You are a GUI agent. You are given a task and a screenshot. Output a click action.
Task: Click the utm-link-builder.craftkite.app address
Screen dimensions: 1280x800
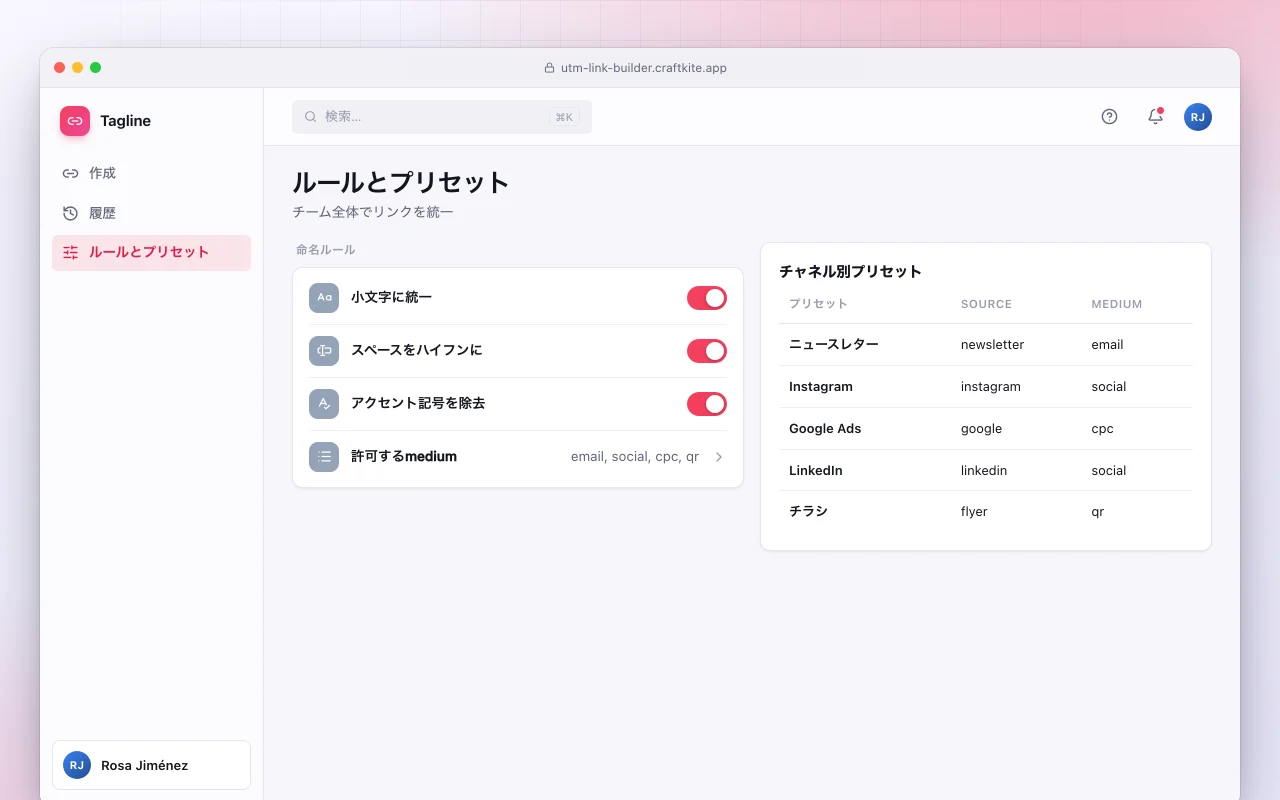[x=644, y=68]
